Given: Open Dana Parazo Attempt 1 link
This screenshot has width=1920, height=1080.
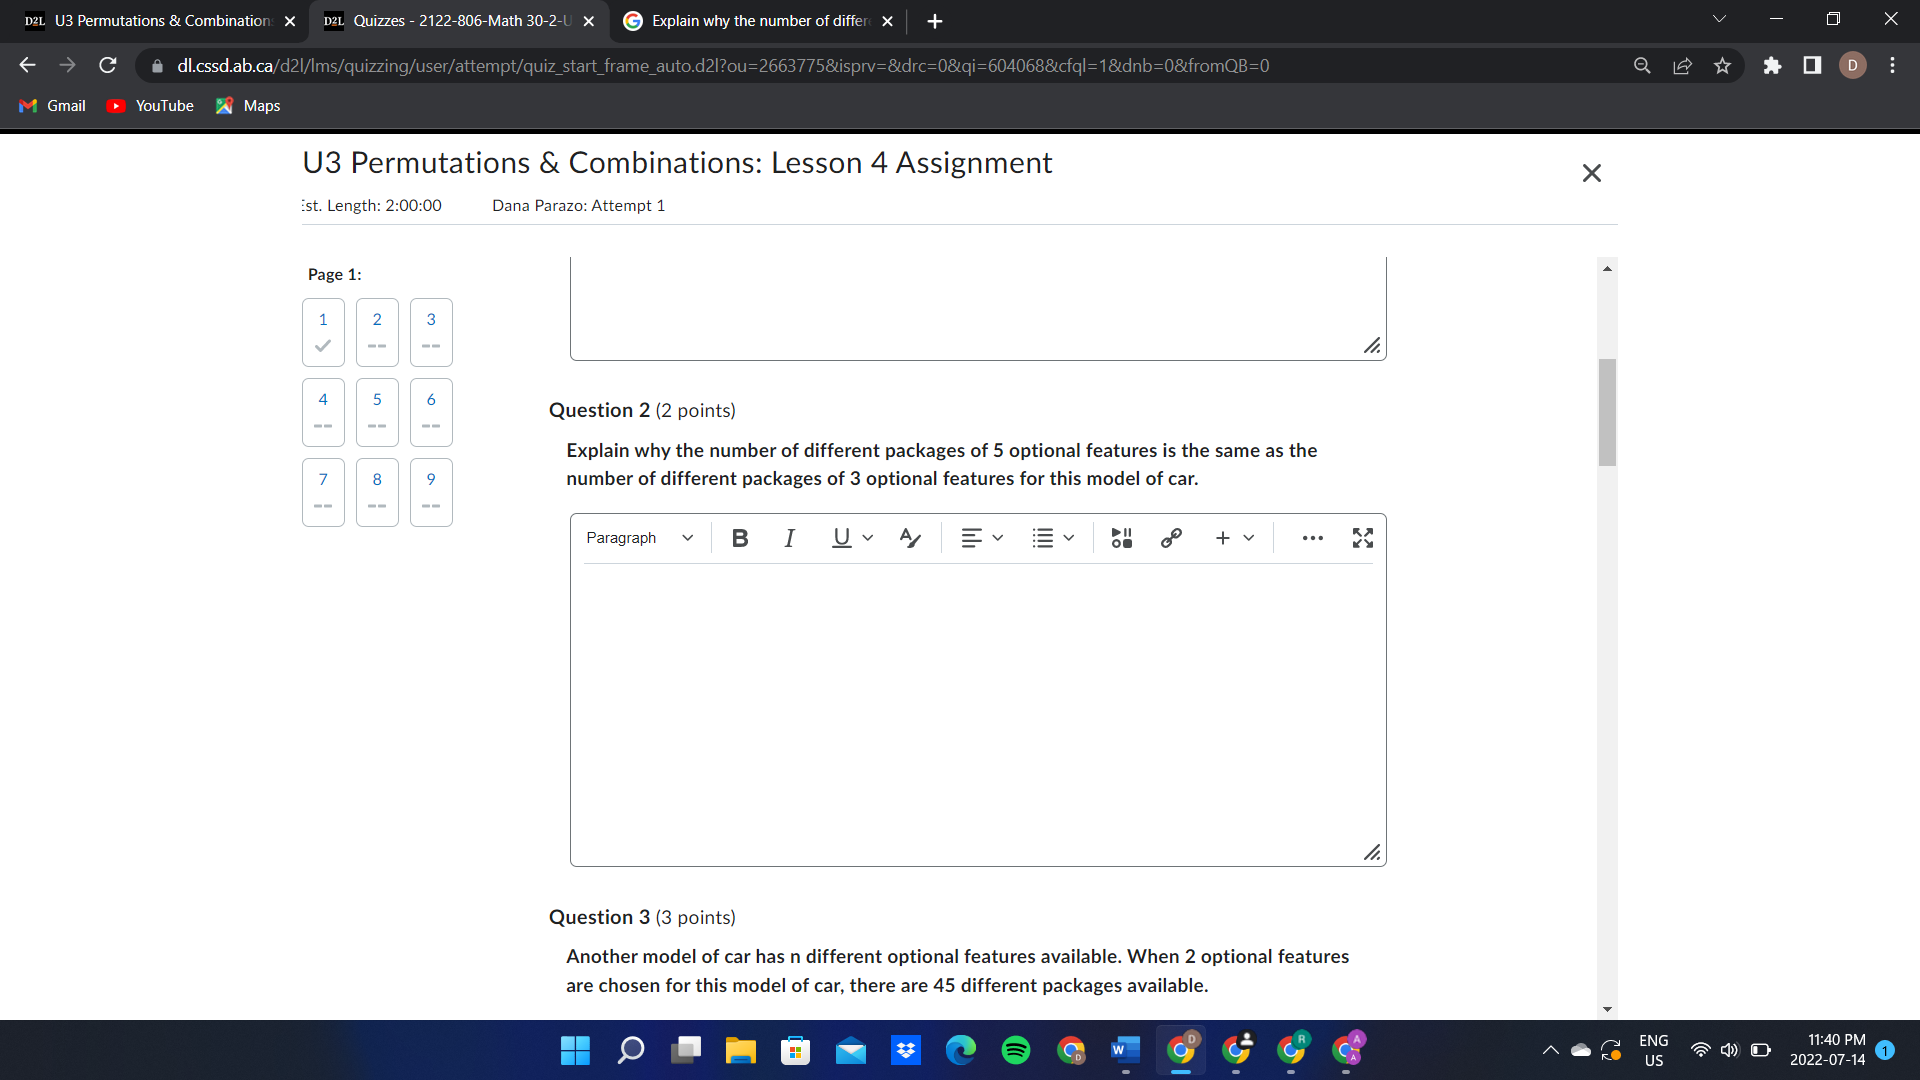Looking at the screenshot, I should tap(578, 205).
